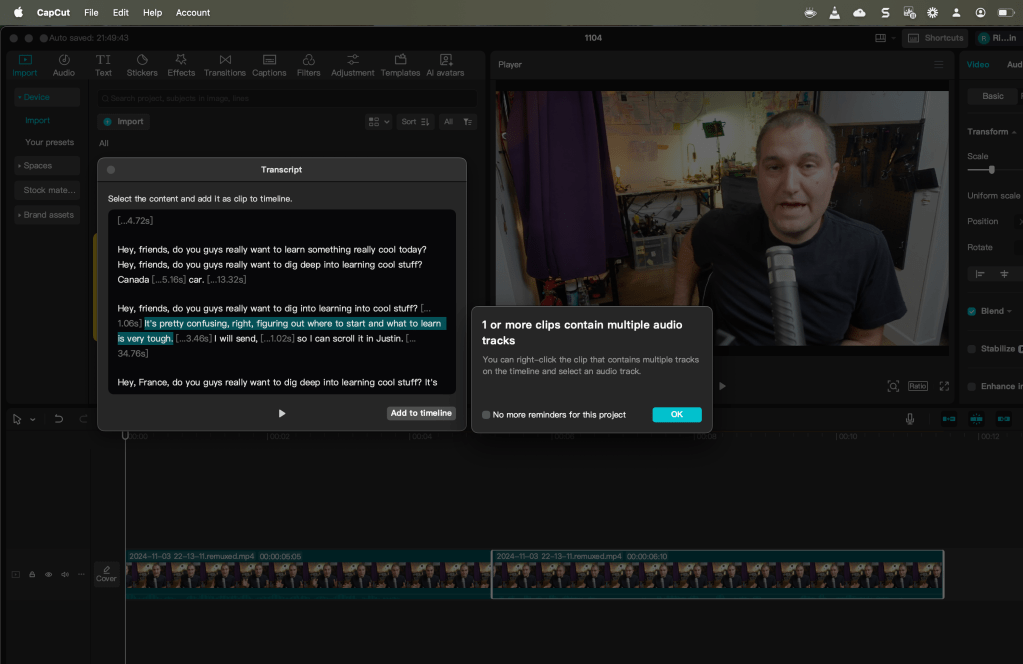The image size is (1023, 664).
Task: Enable the Enhance image checkbox
Action: click(x=971, y=387)
